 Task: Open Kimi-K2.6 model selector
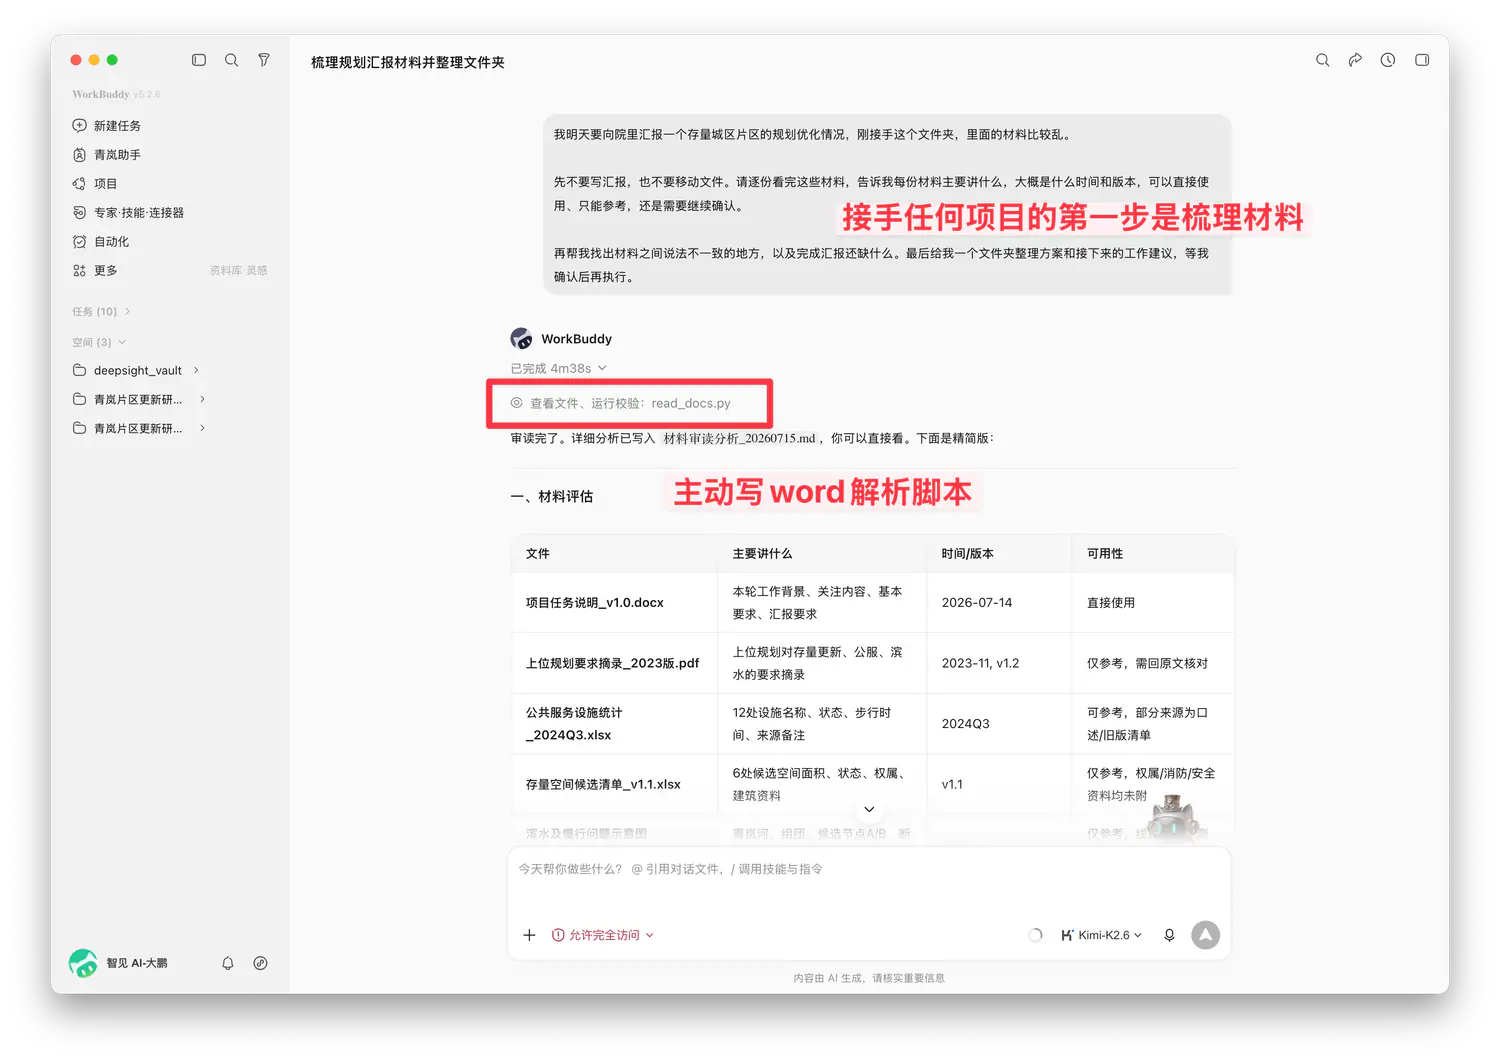(1101, 936)
